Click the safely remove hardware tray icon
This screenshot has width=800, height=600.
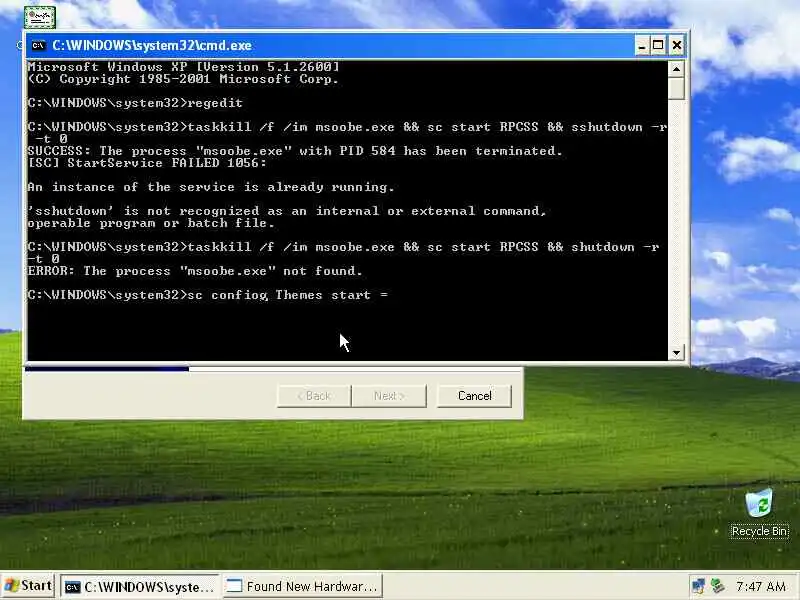(x=718, y=586)
